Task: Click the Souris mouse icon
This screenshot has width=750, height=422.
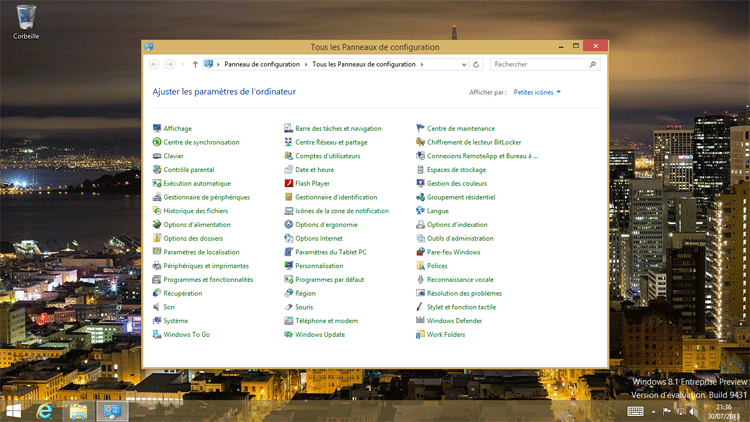Action: 289,307
